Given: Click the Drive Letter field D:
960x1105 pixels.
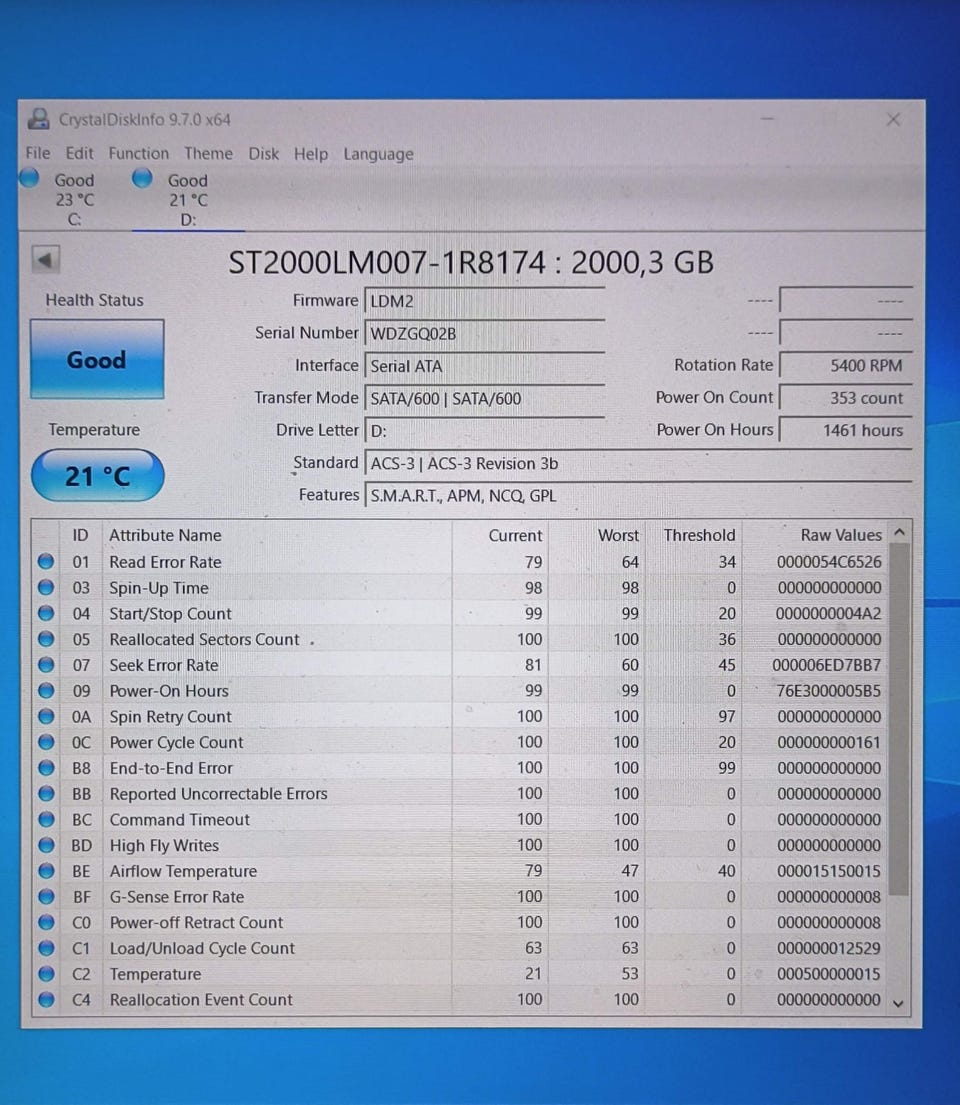Looking at the screenshot, I should tap(485, 431).
